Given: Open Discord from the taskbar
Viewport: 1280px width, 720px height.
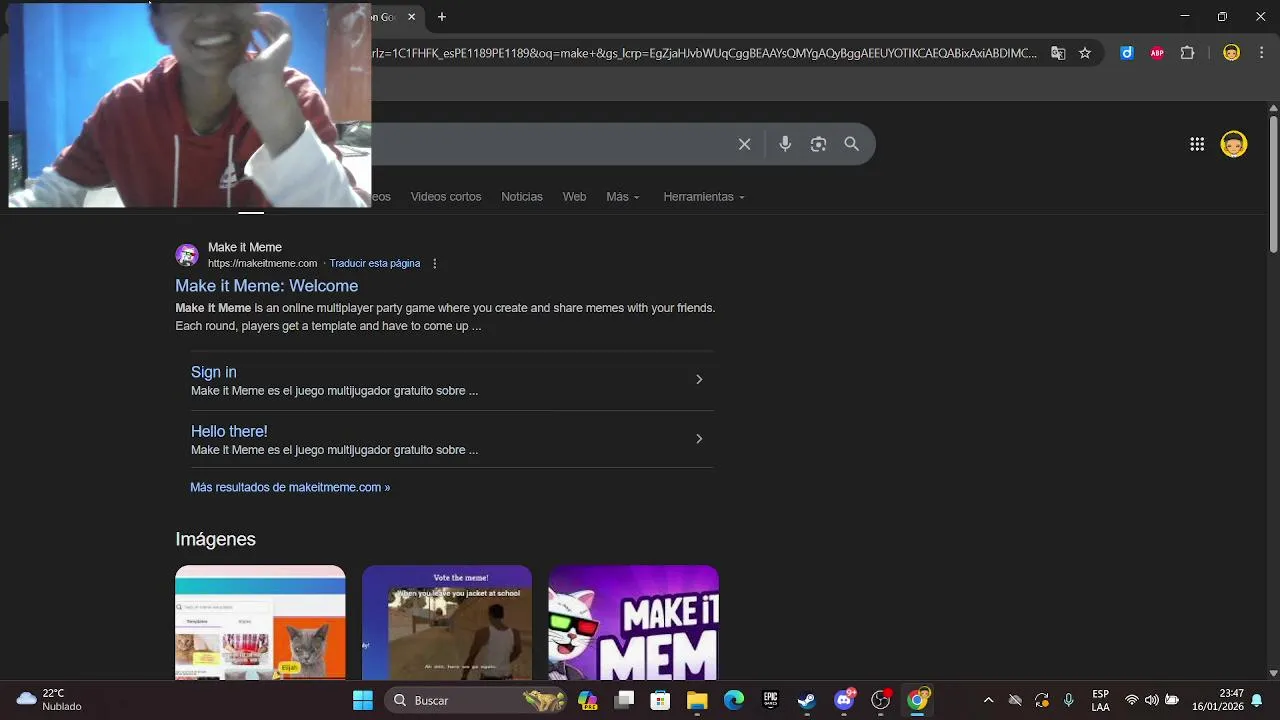Looking at the screenshot, I should tap(844, 700).
